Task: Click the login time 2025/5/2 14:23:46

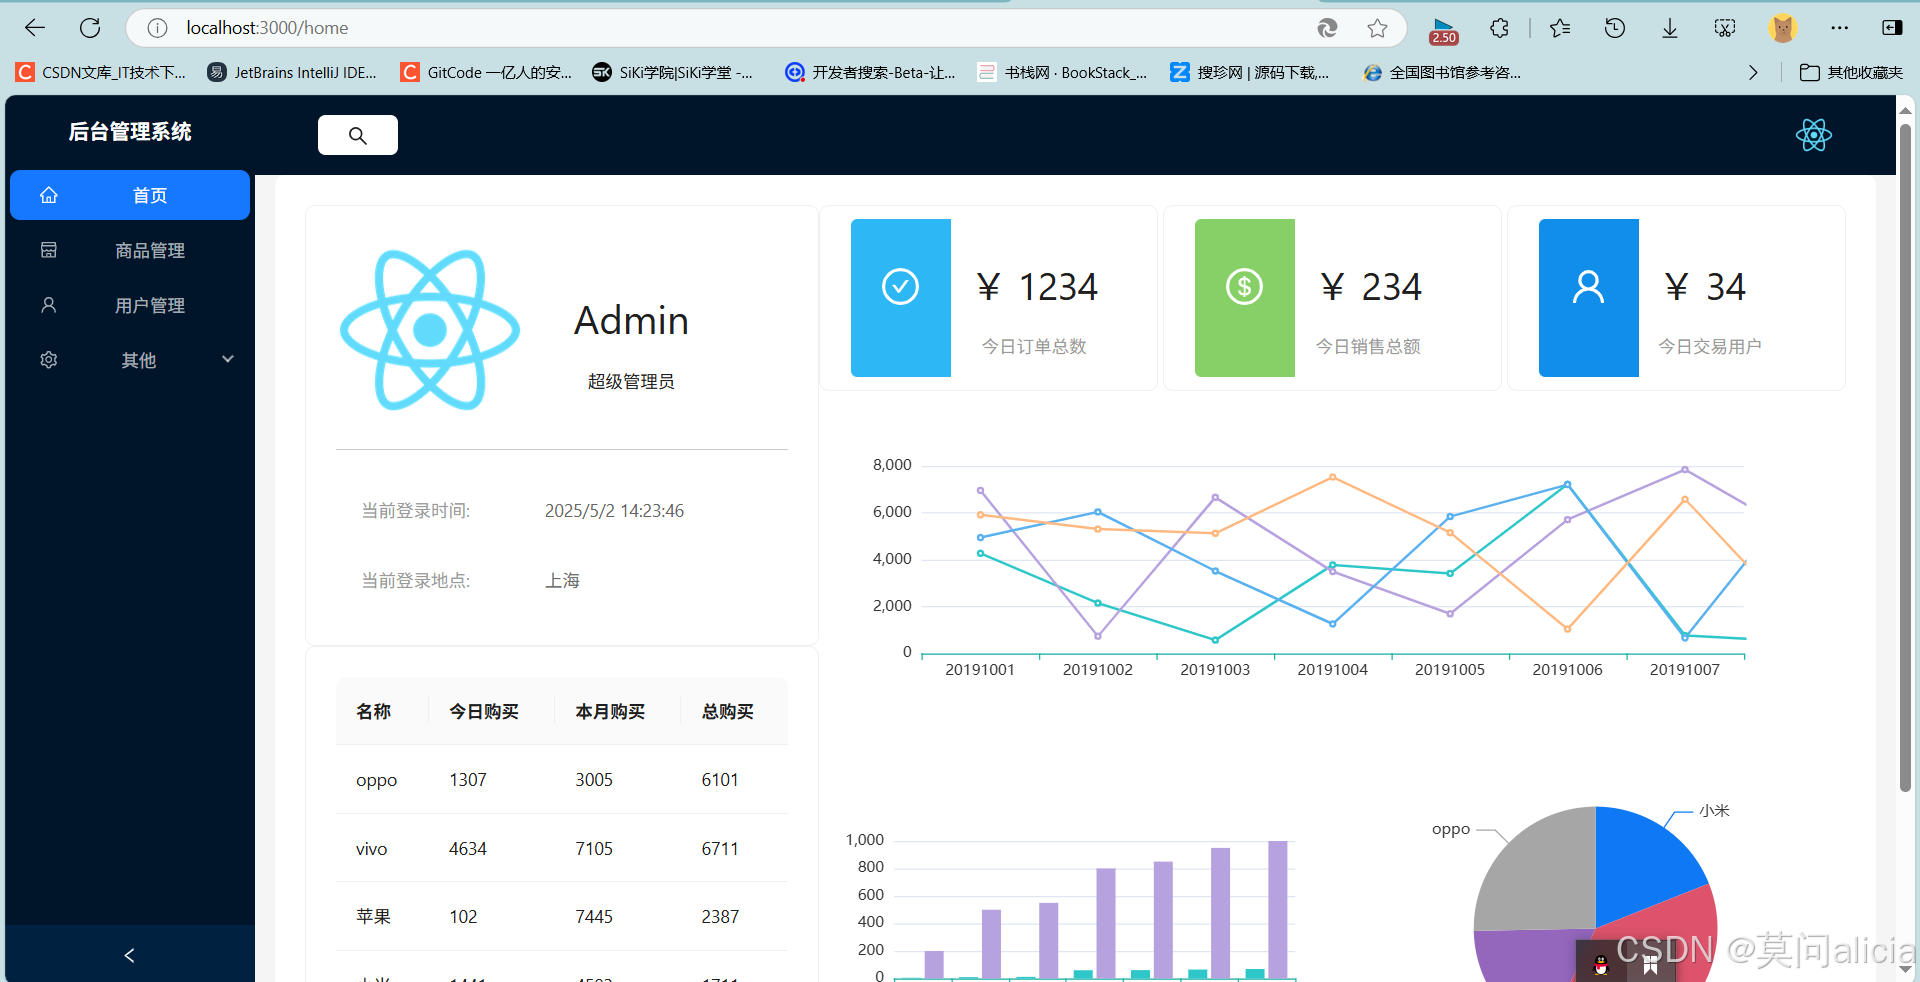Action: tap(614, 511)
